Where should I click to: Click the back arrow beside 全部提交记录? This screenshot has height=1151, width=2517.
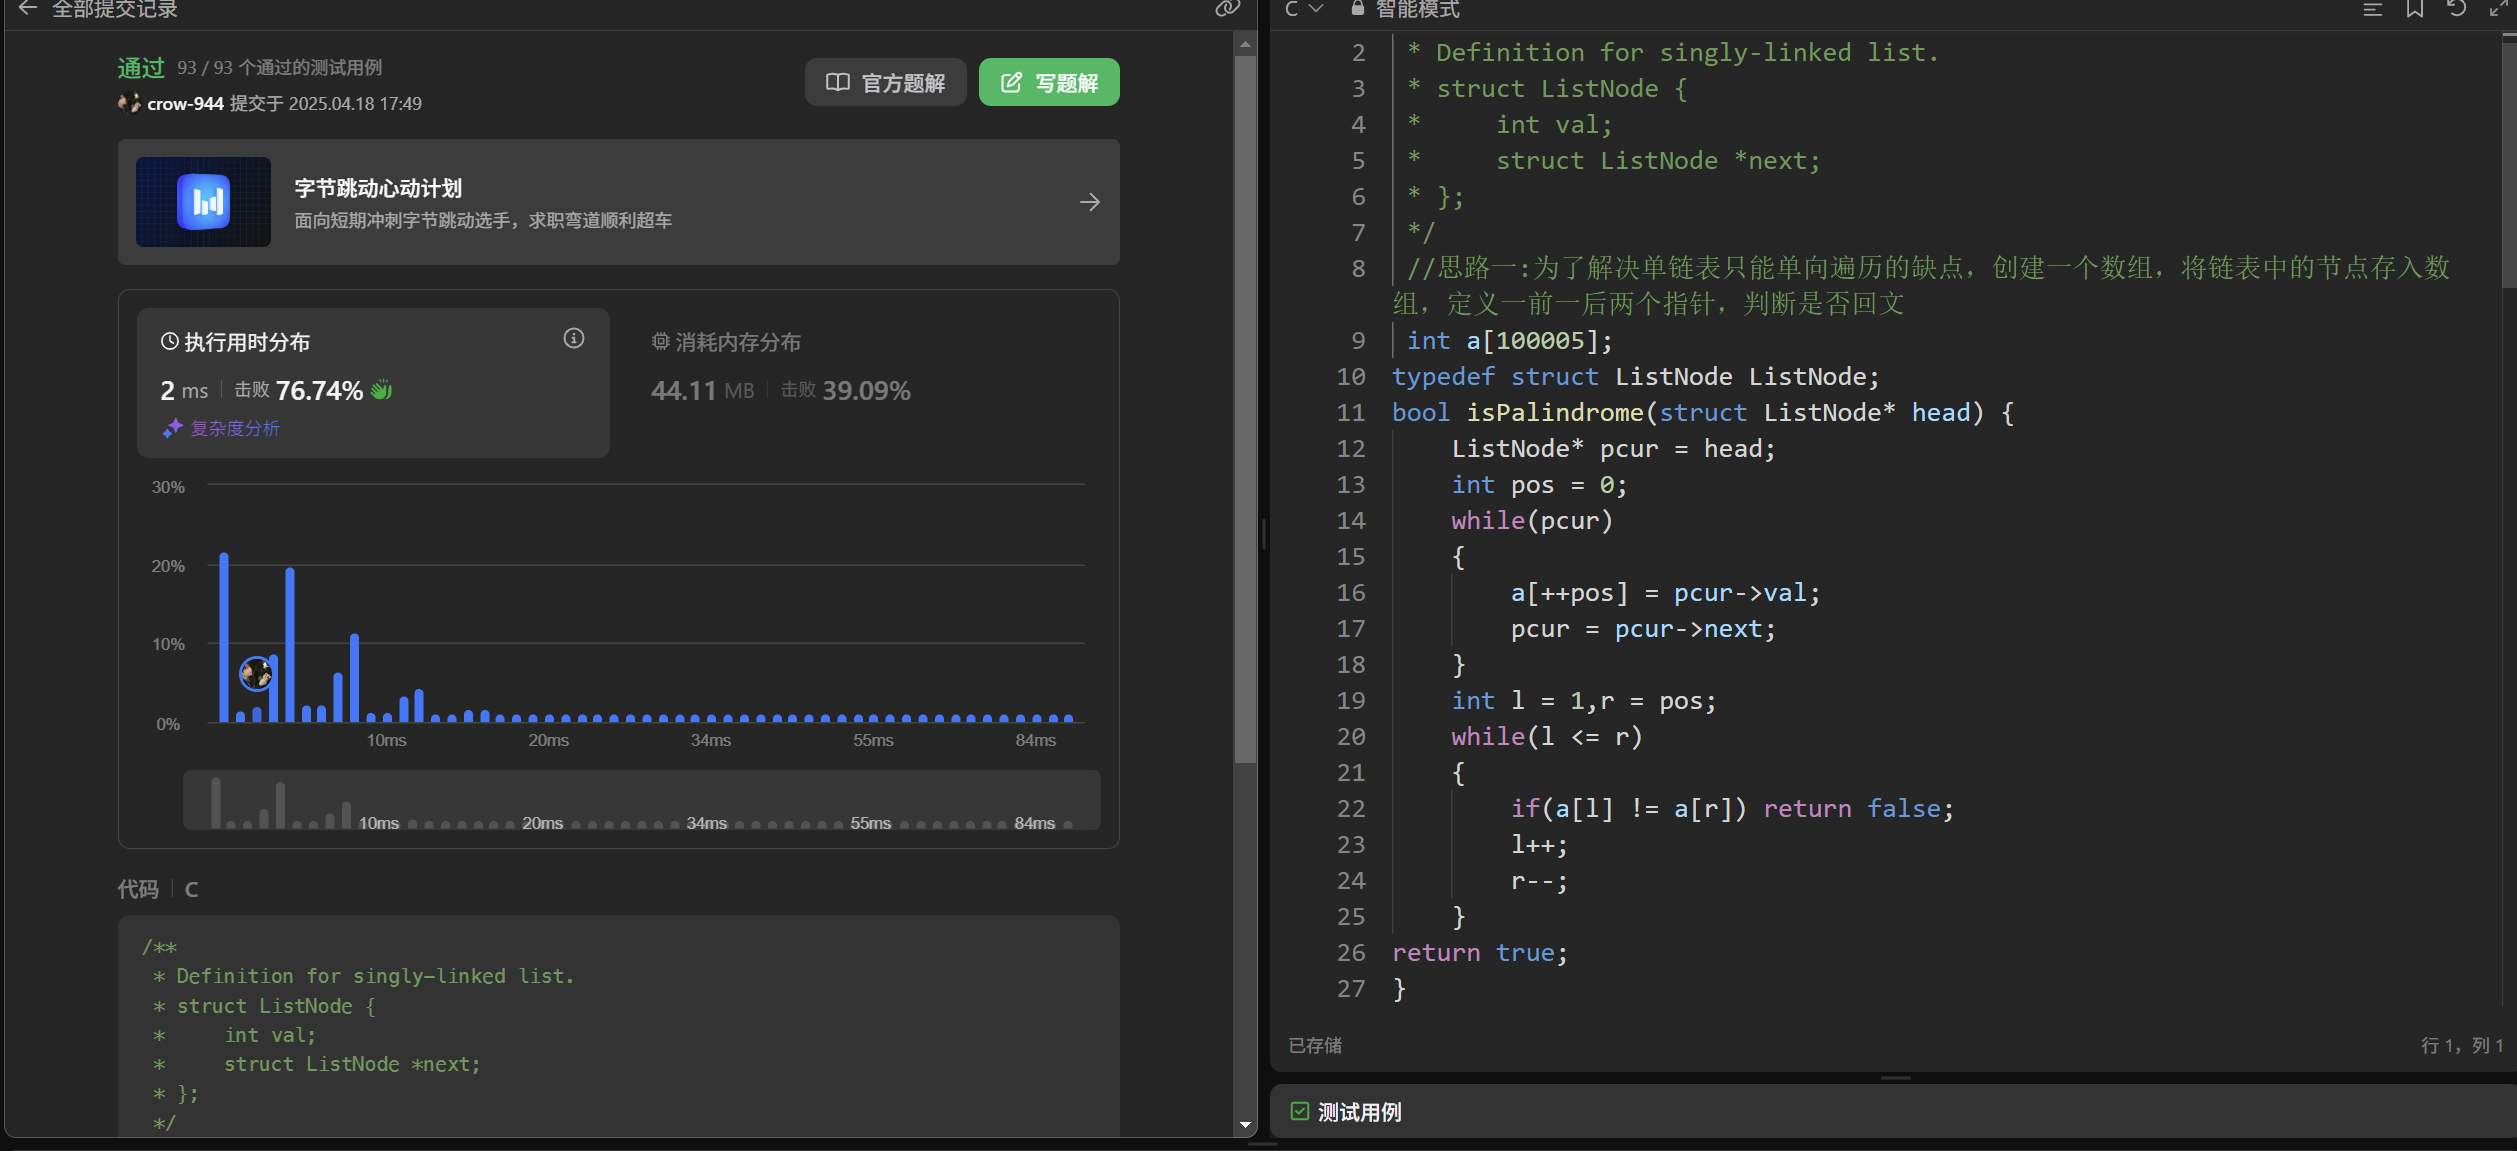(27, 9)
